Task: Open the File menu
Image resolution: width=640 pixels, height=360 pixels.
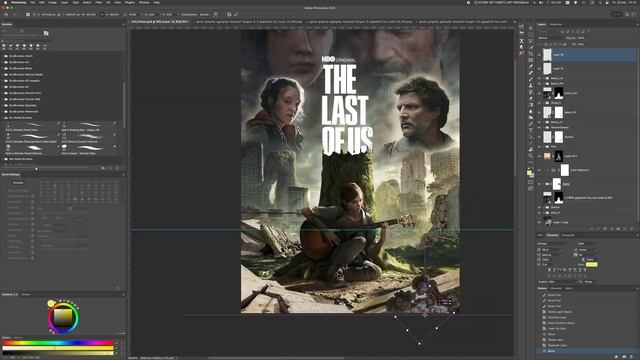Action: coord(32,2)
